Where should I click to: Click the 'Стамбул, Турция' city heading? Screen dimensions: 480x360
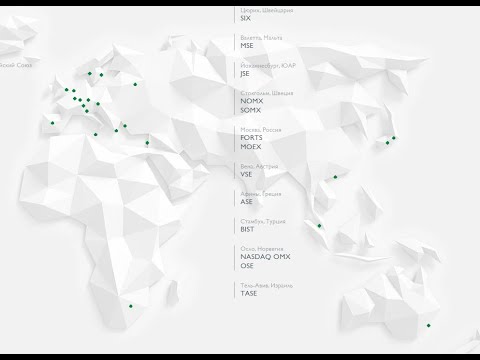tap(263, 221)
